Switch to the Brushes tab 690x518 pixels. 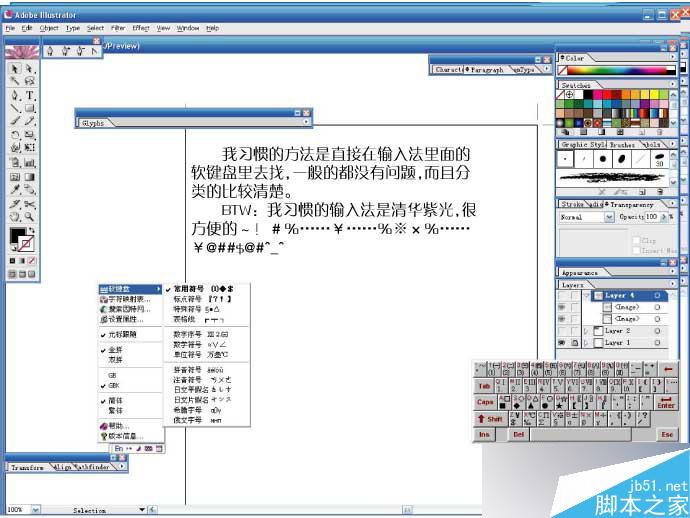(x=622, y=144)
